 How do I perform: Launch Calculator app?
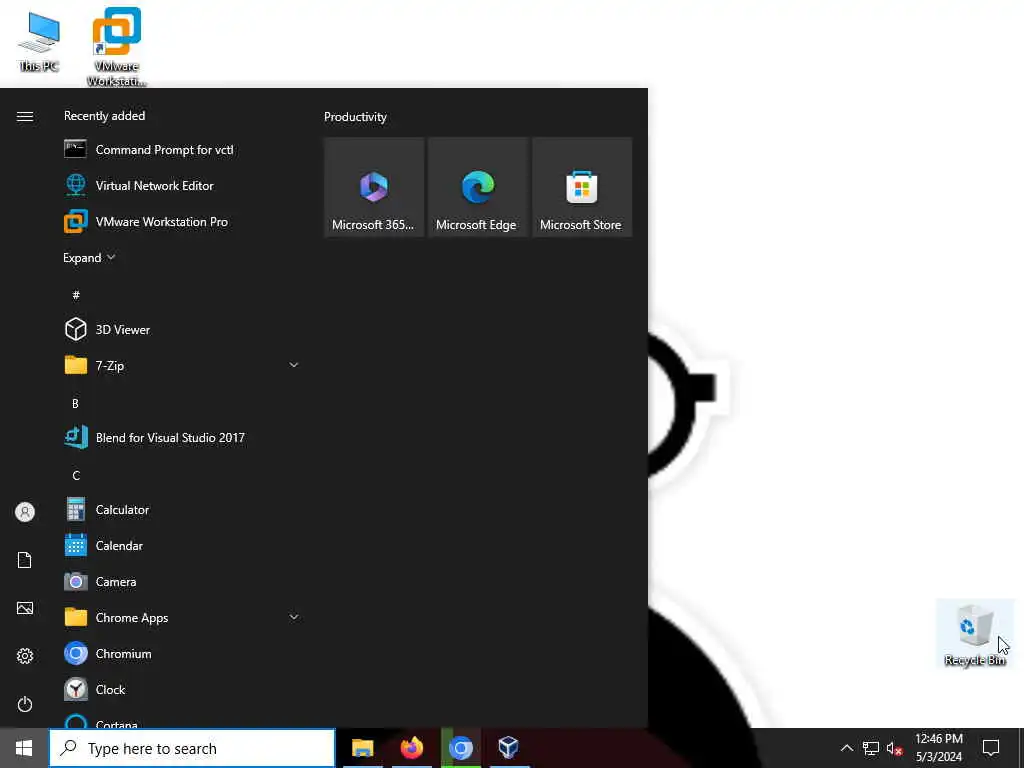pyautogui.click(x=182, y=509)
